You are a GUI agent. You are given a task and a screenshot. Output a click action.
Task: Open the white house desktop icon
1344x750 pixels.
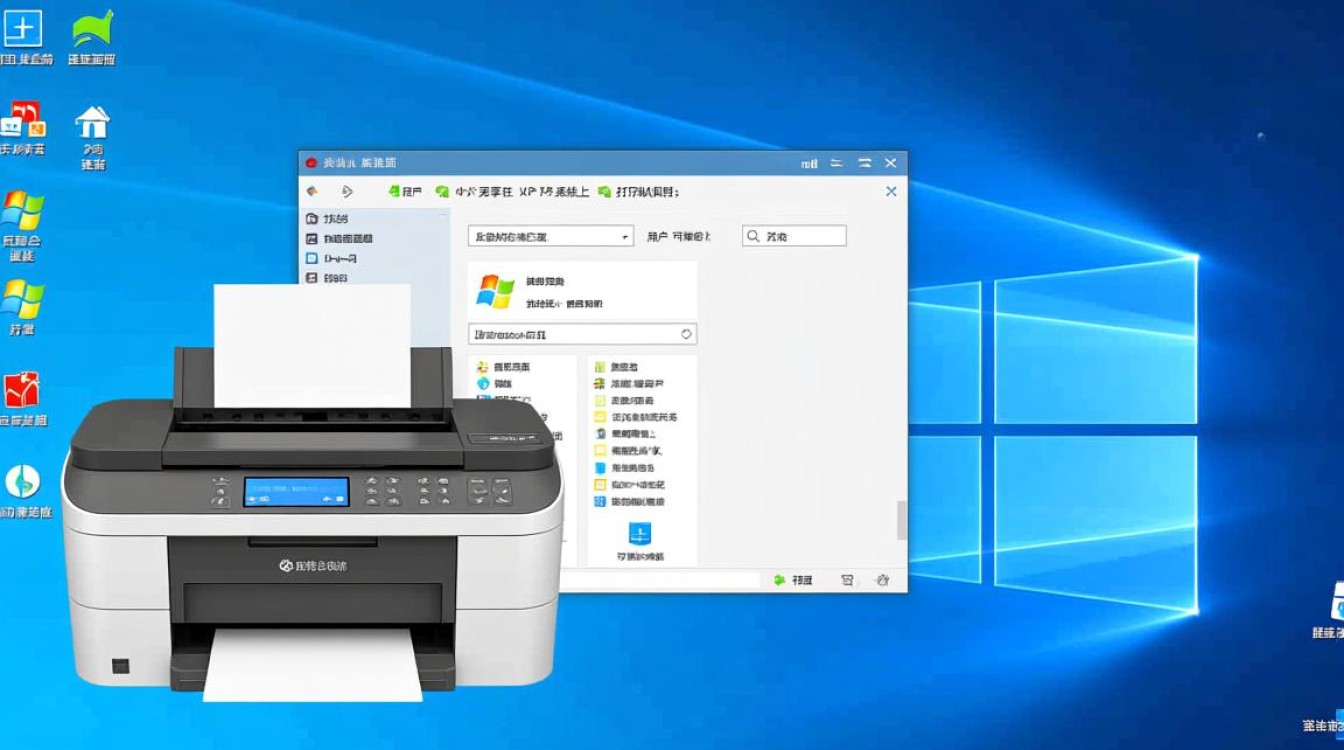(x=92, y=122)
